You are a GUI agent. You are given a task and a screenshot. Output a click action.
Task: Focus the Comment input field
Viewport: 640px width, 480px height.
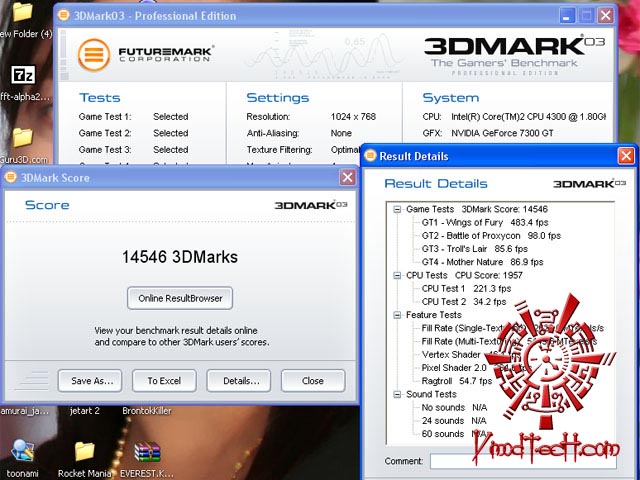[x=522, y=461]
